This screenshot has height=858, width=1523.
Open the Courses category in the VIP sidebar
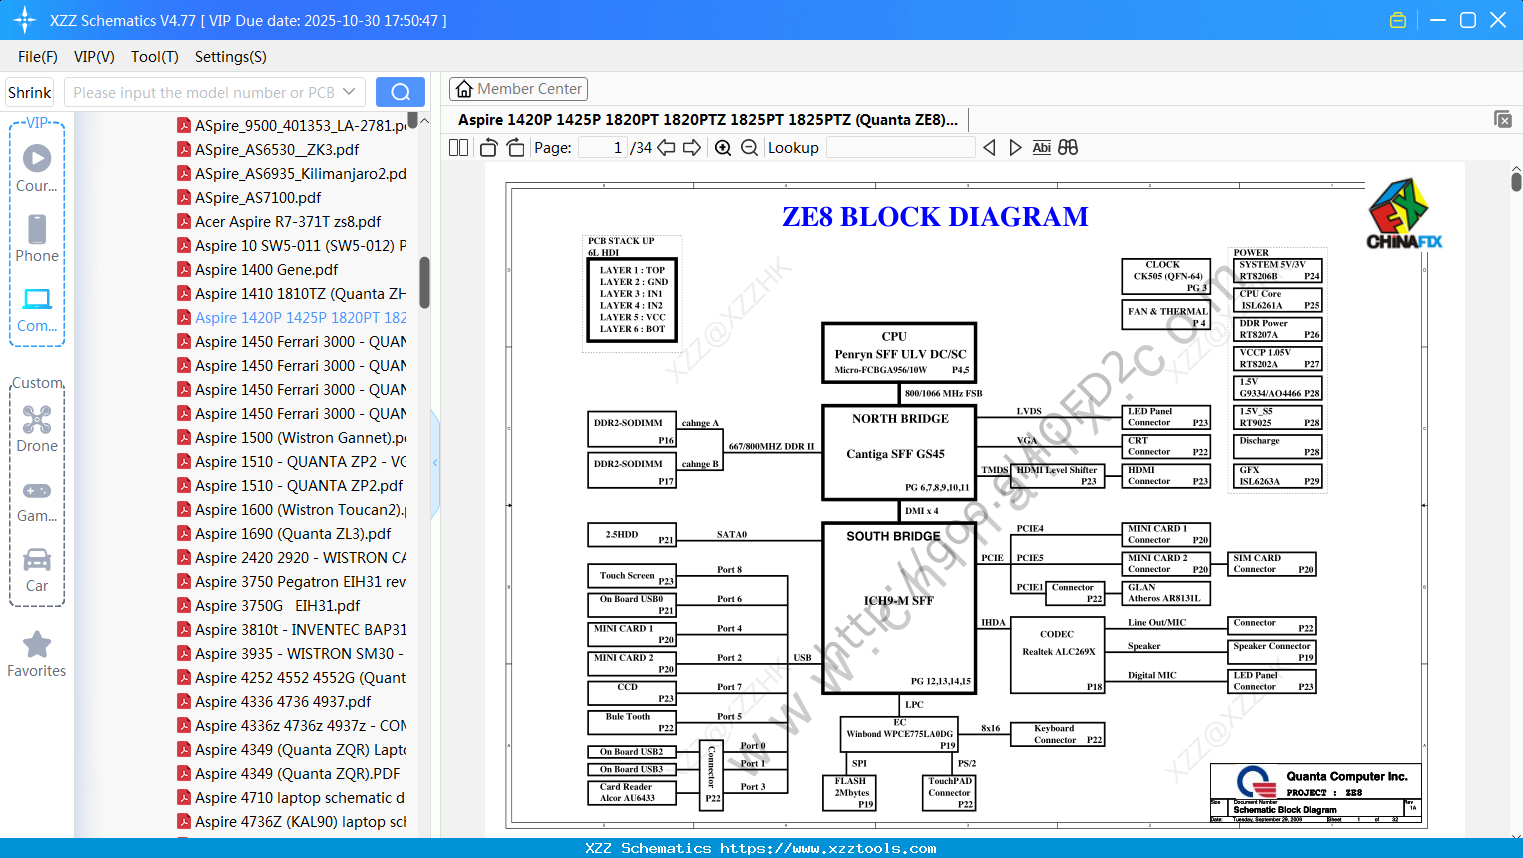(x=37, y=168)
